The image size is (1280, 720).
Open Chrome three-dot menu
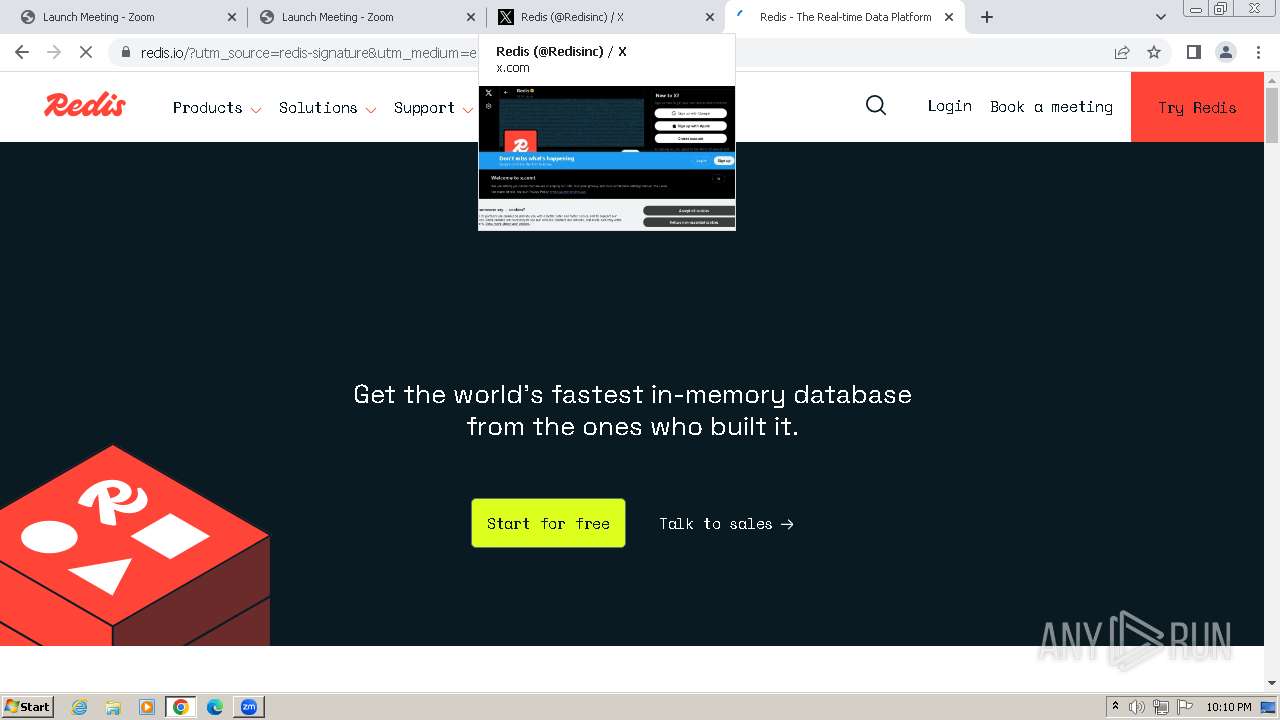[1258, 52]
